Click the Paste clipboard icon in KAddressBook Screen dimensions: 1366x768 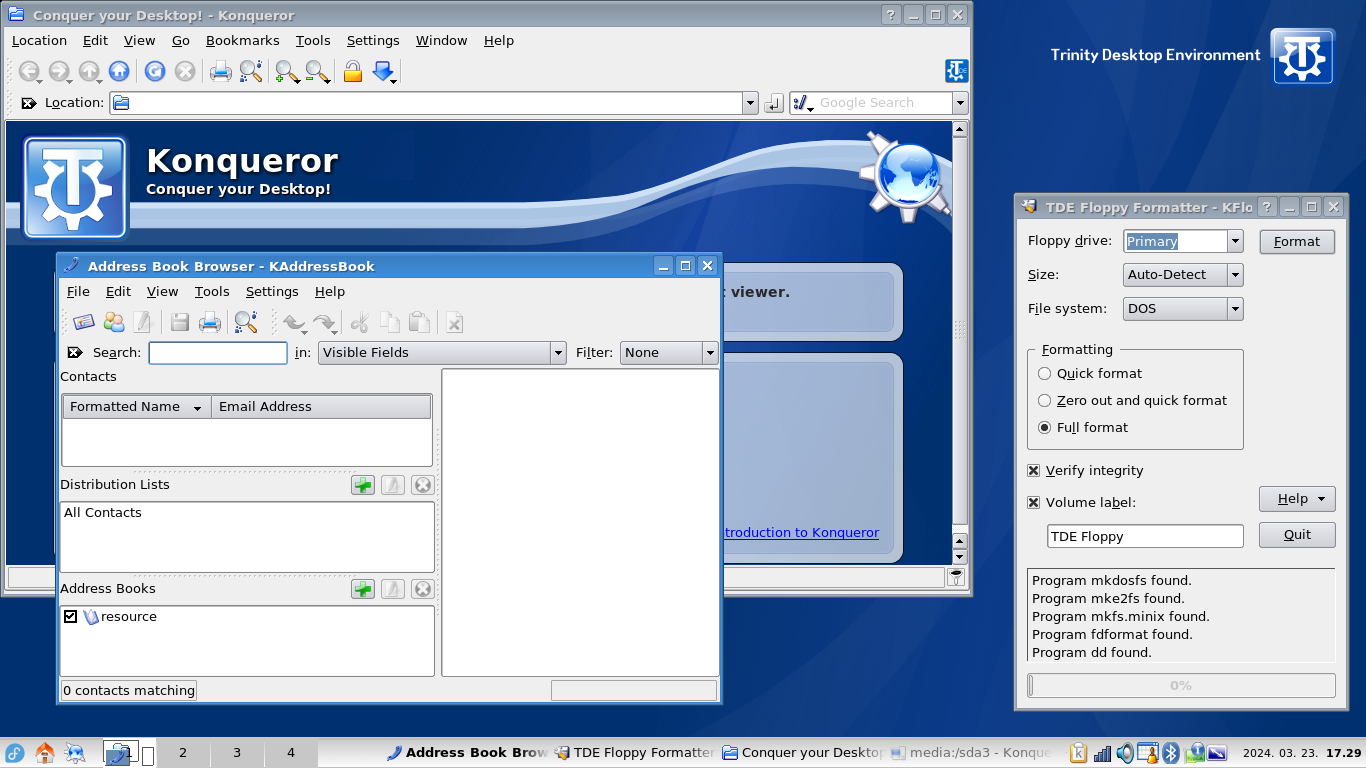(420, 322)
